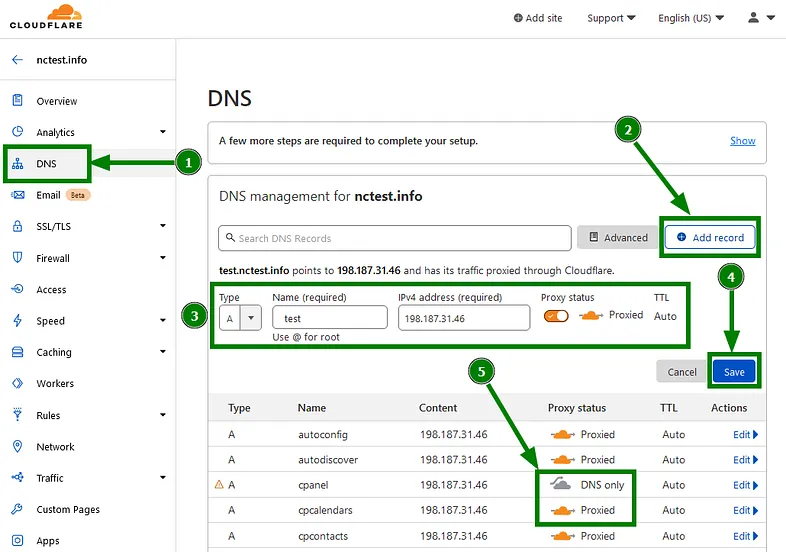Edit the autodiscover record
Viewport: 786px width, 552px height.
pos(745,460)
